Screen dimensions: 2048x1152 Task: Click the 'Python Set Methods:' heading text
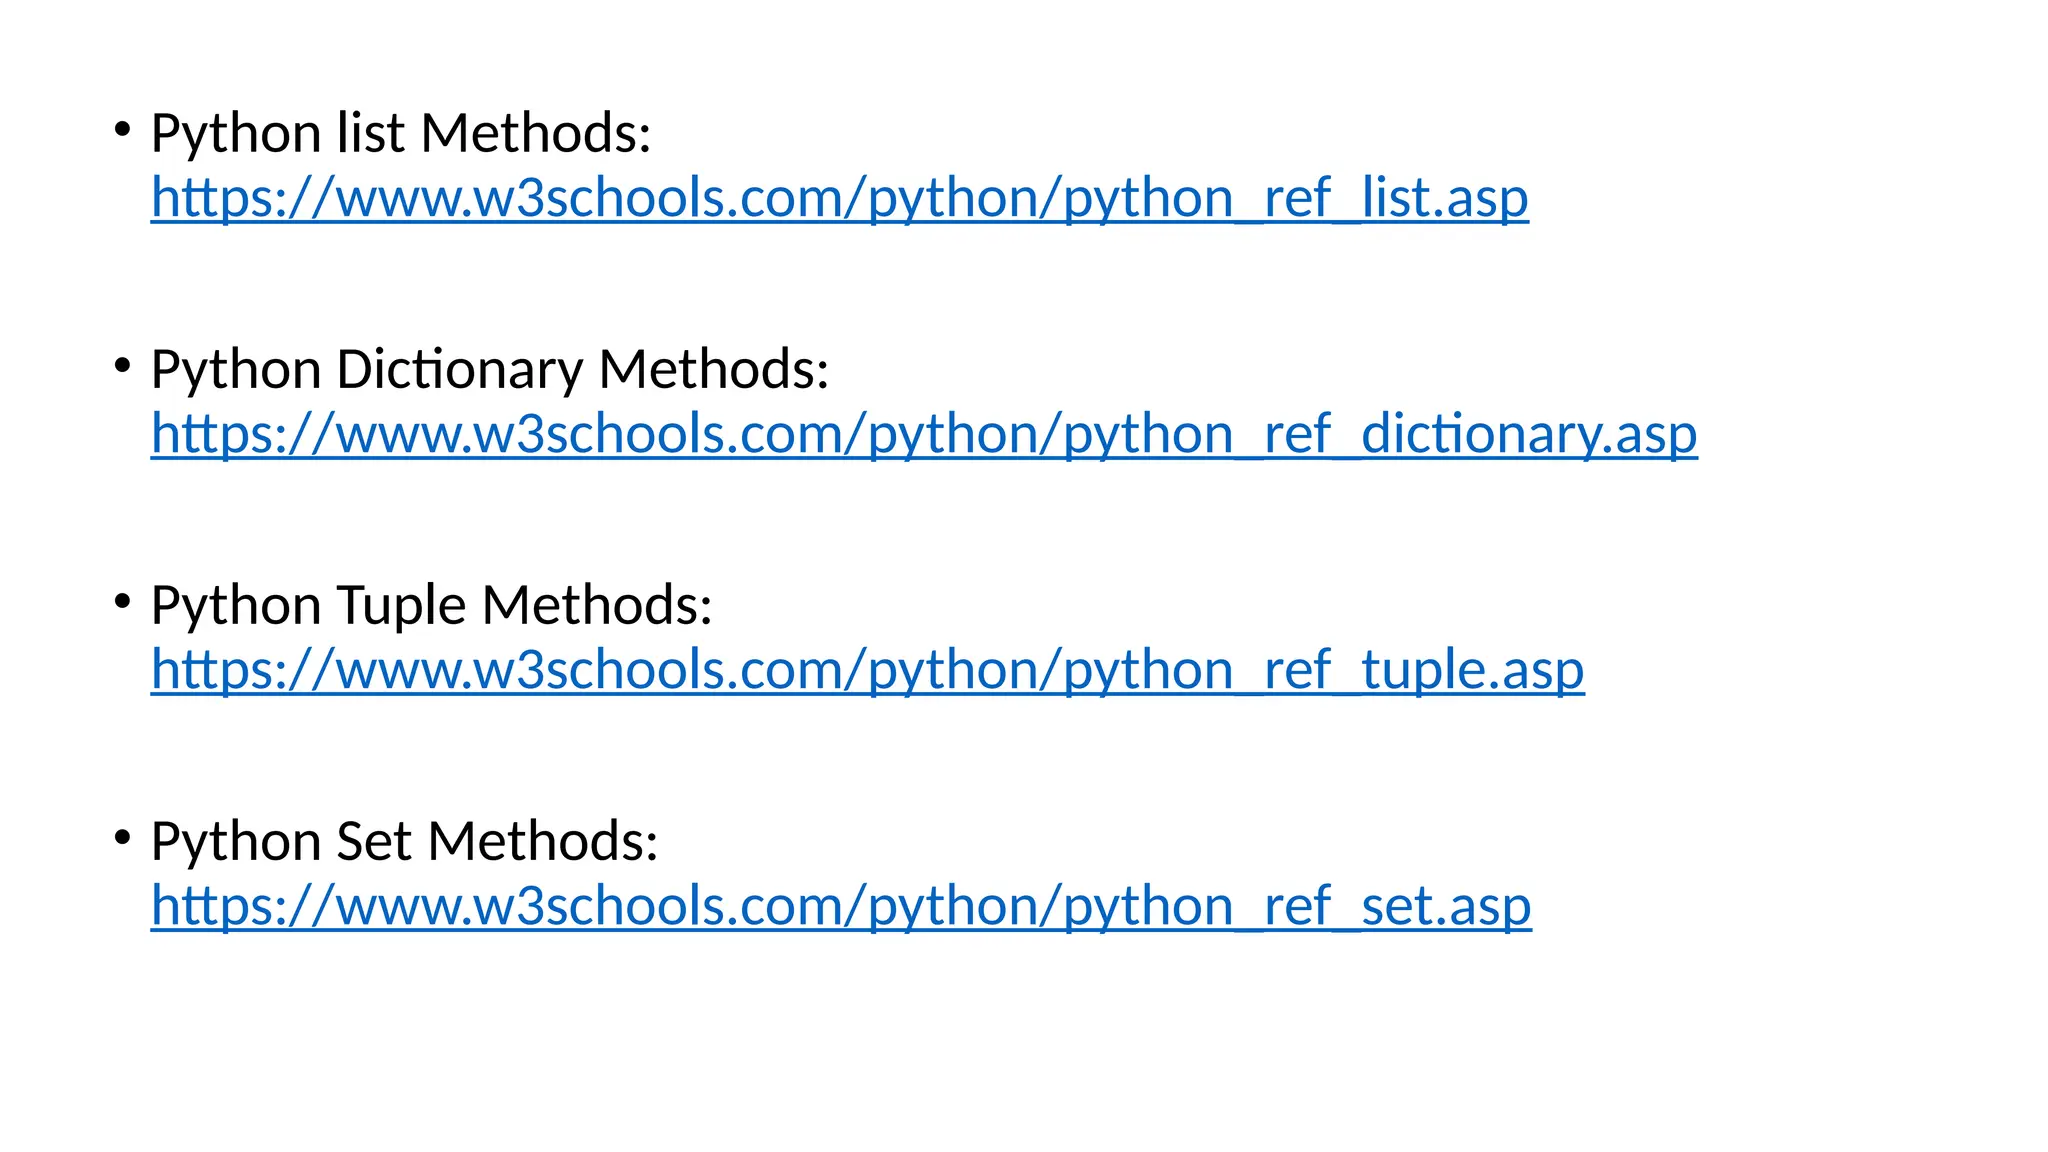[404, 841]
